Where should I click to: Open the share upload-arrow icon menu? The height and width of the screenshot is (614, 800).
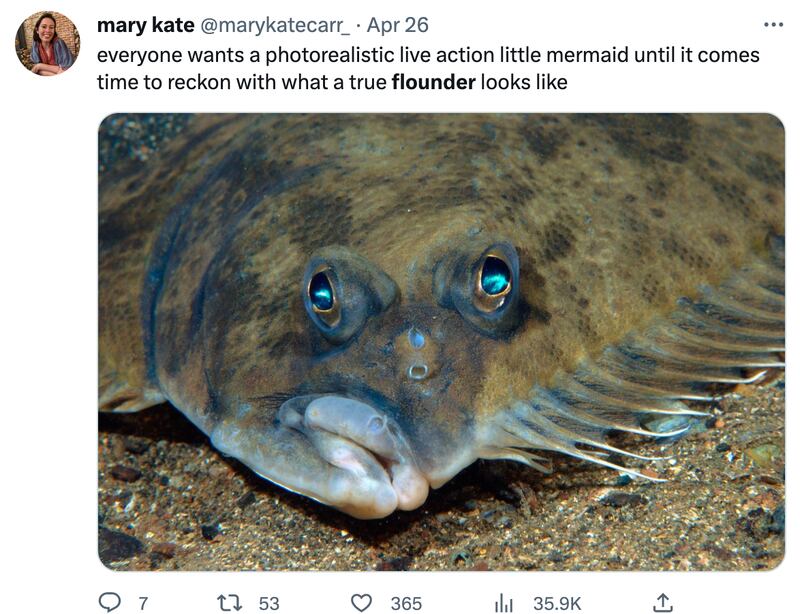[661, 602]
